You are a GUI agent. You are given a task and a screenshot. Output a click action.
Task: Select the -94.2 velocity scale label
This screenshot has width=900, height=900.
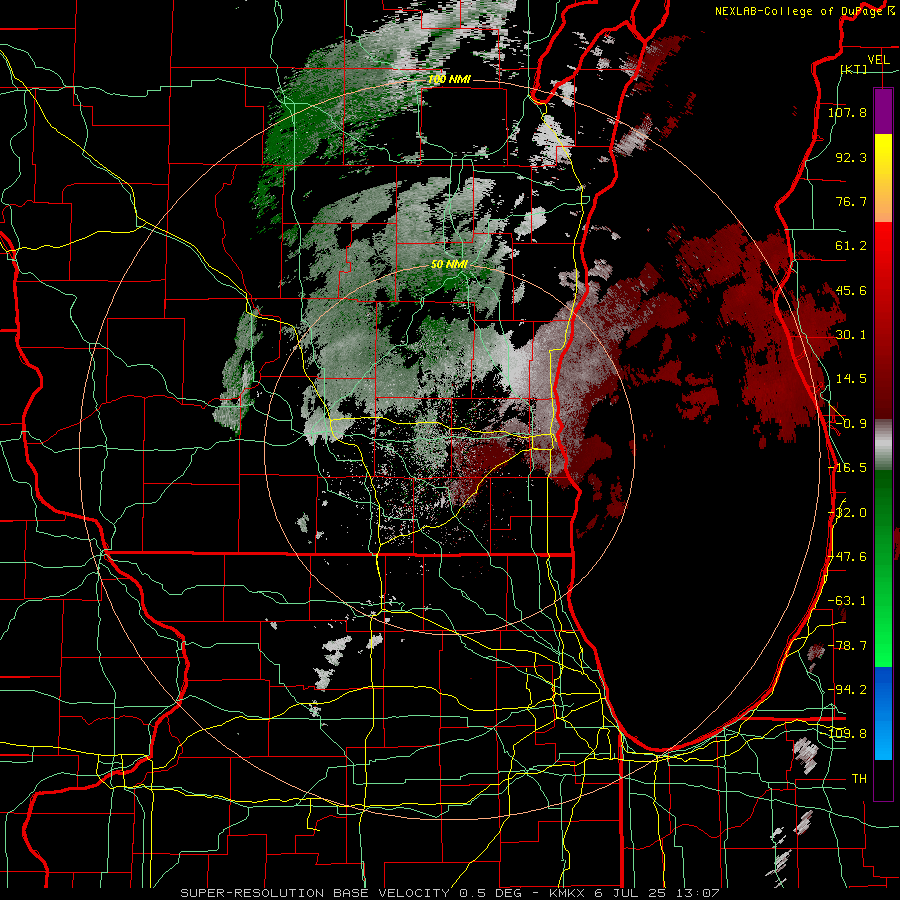pyautogui.click(x=847, y=690)
